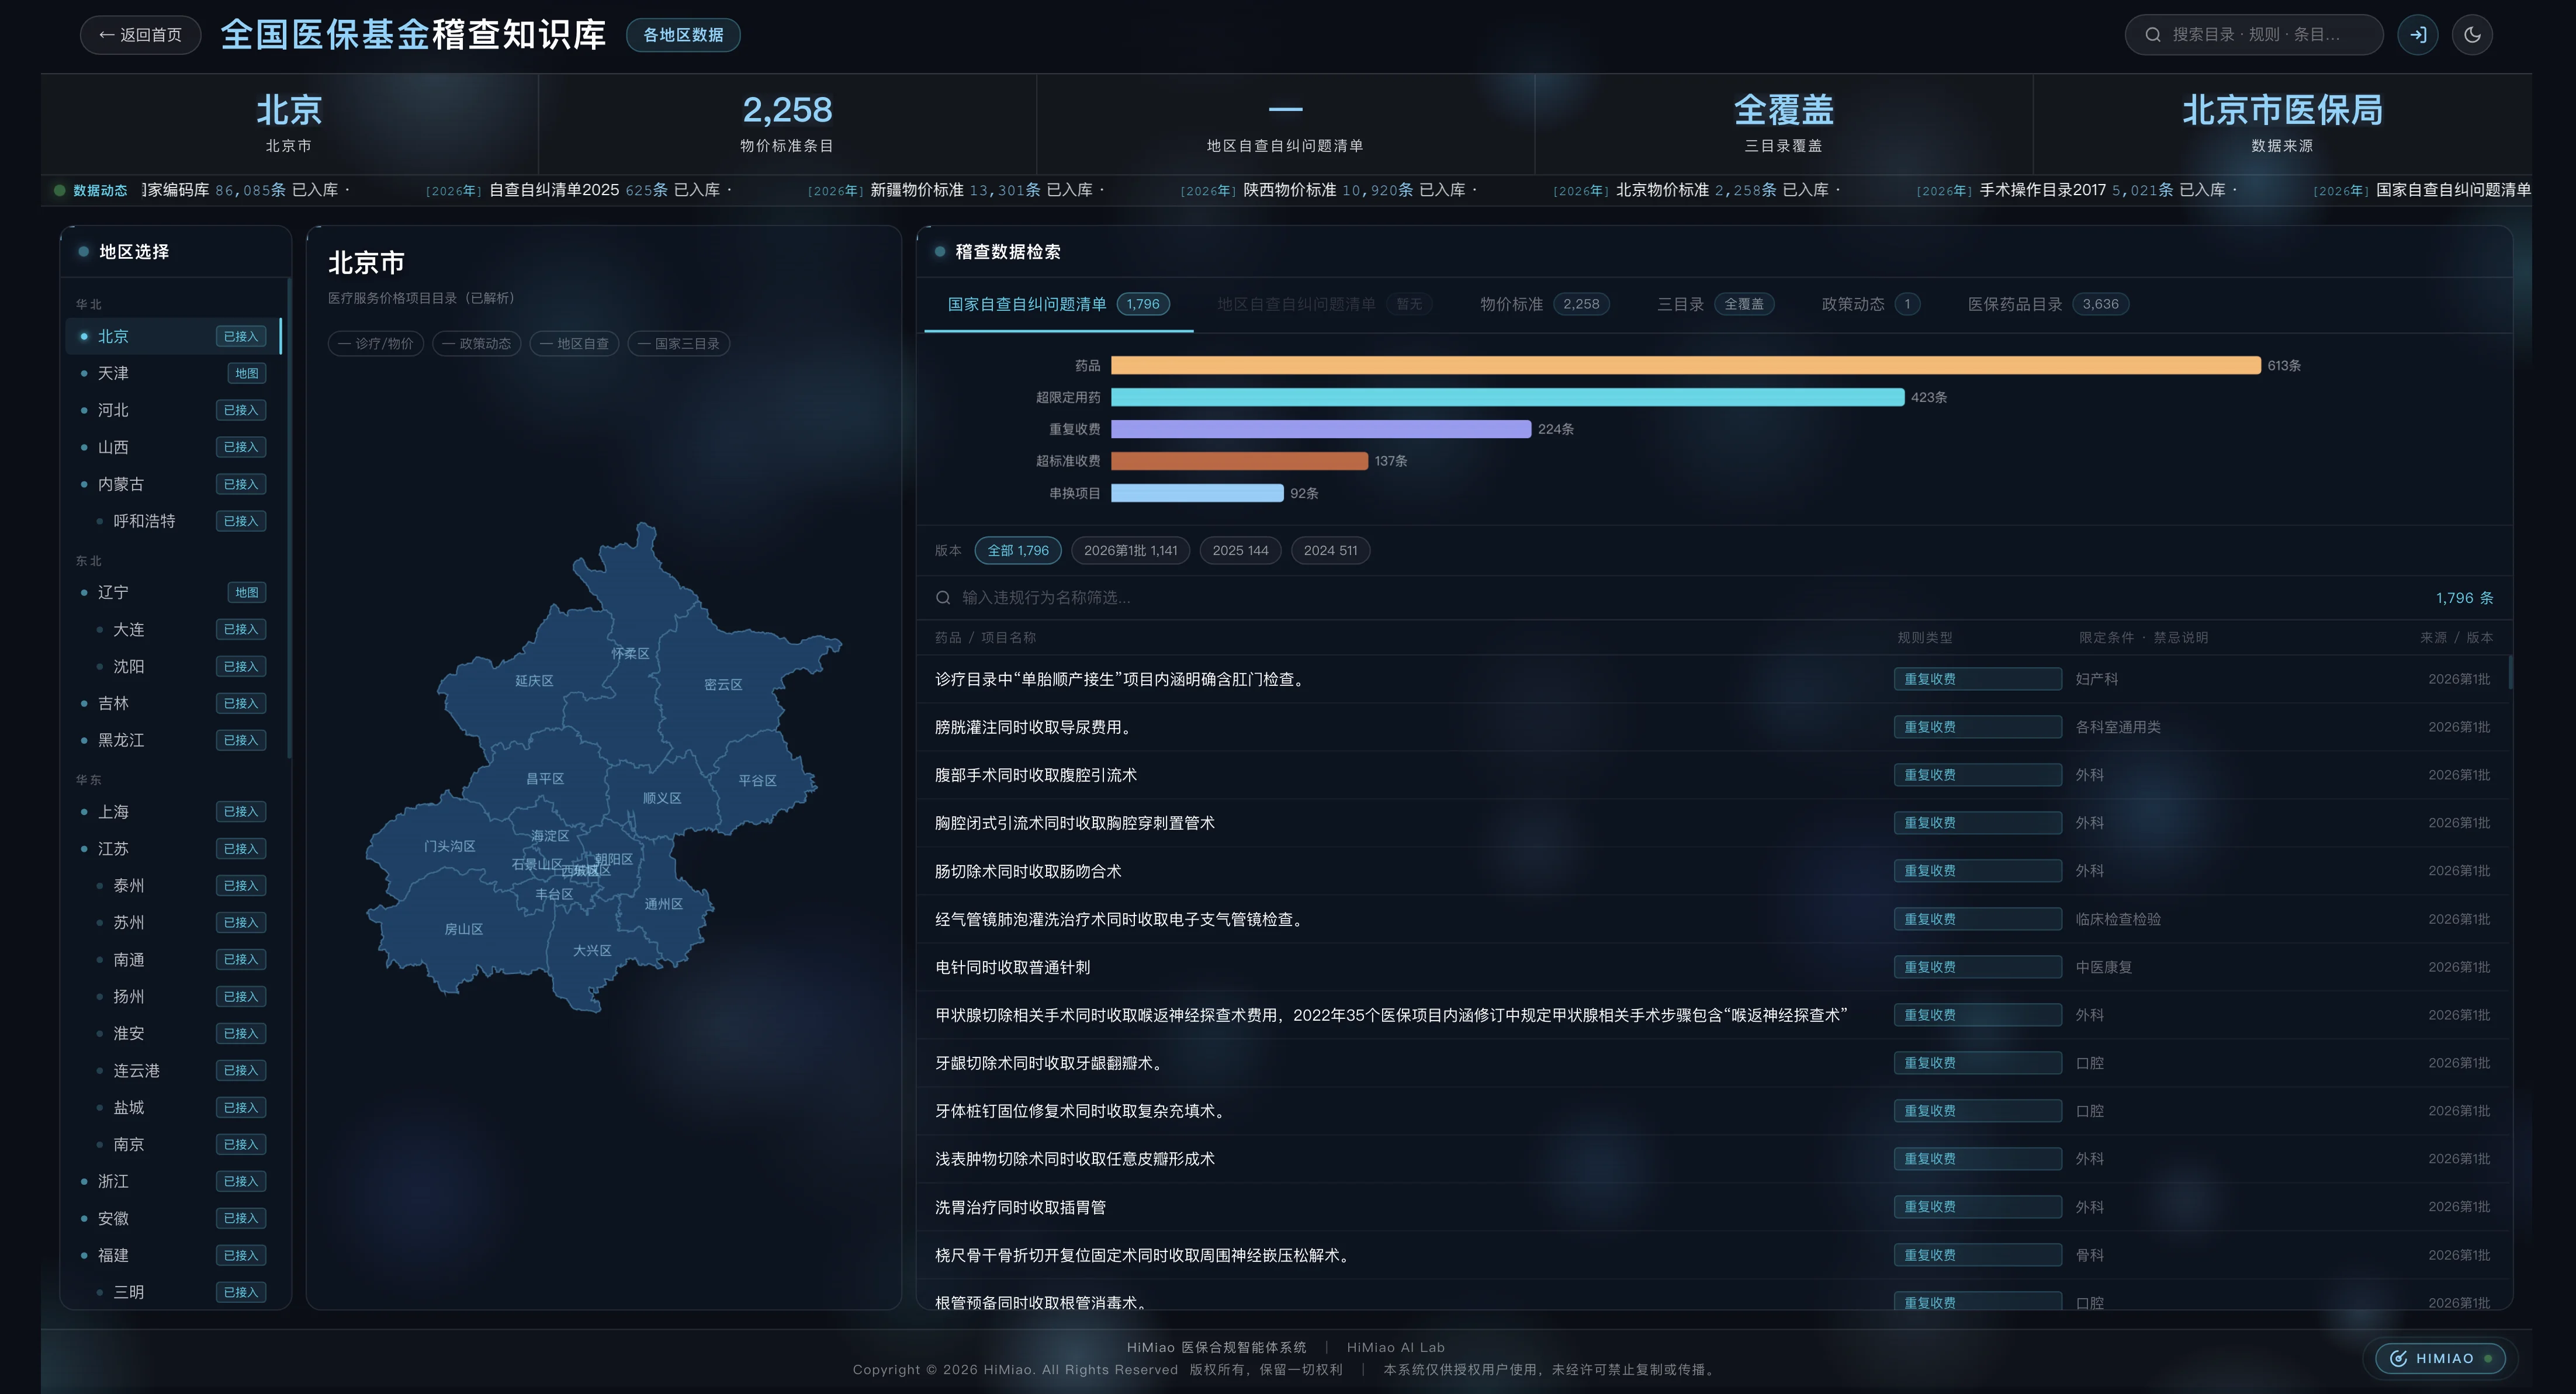Open the 医保药品目录 tab
Screen dimensions: 2576x1394
click(x=2047, y=304)
